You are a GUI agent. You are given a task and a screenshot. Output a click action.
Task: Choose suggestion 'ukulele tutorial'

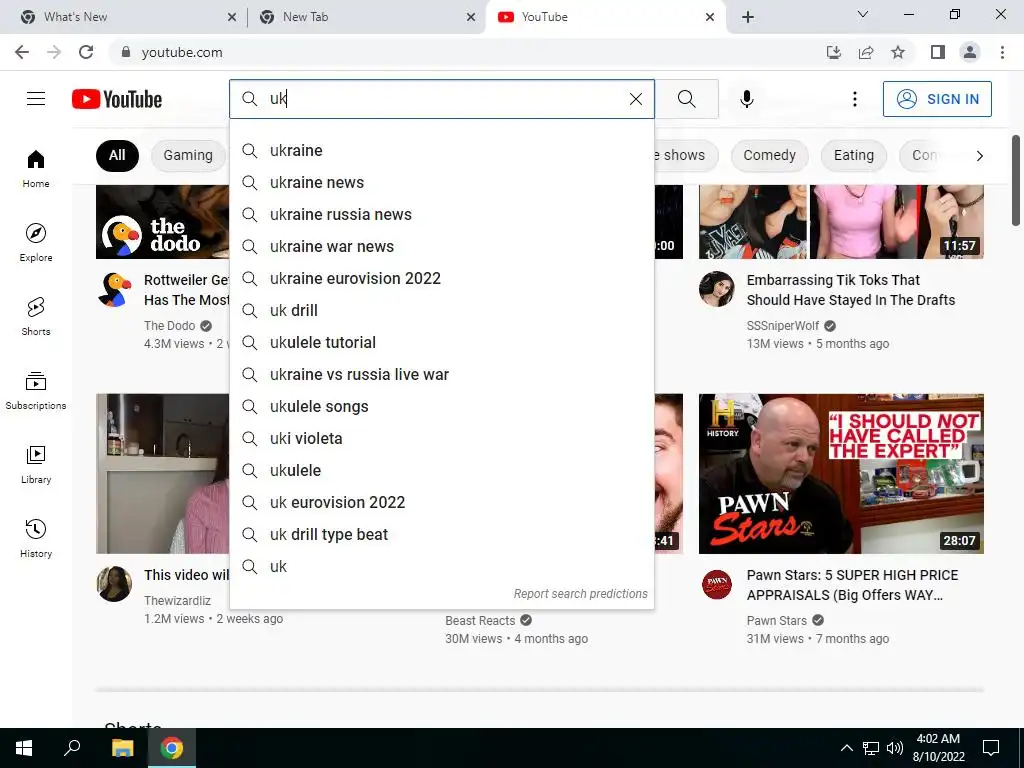coord(442,342)
